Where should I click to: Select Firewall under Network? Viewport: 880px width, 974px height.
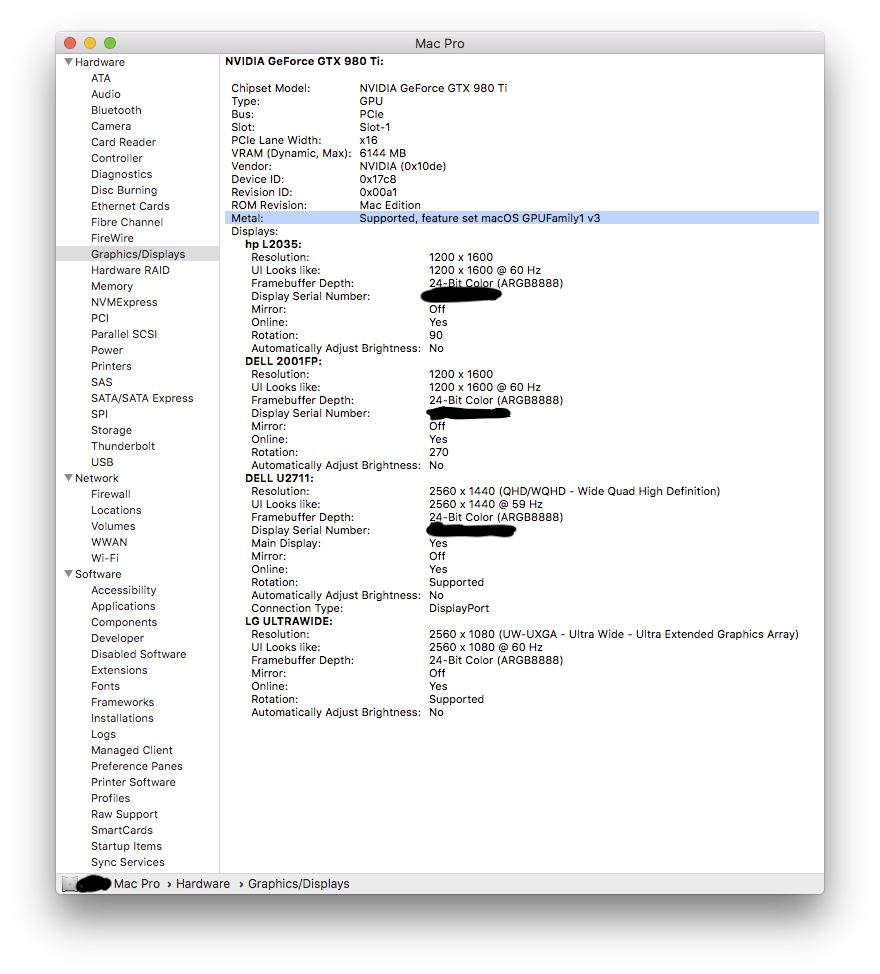click(111, 494)
